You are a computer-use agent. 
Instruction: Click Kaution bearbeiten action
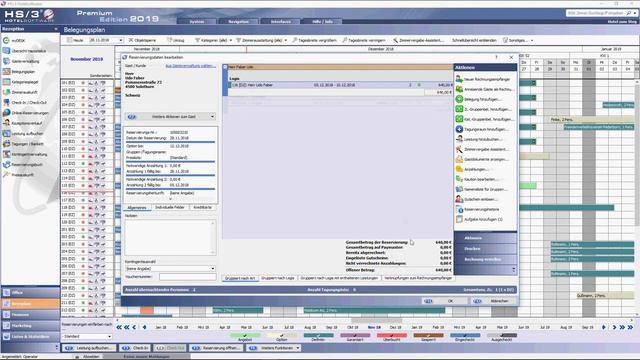coord(481,179)
